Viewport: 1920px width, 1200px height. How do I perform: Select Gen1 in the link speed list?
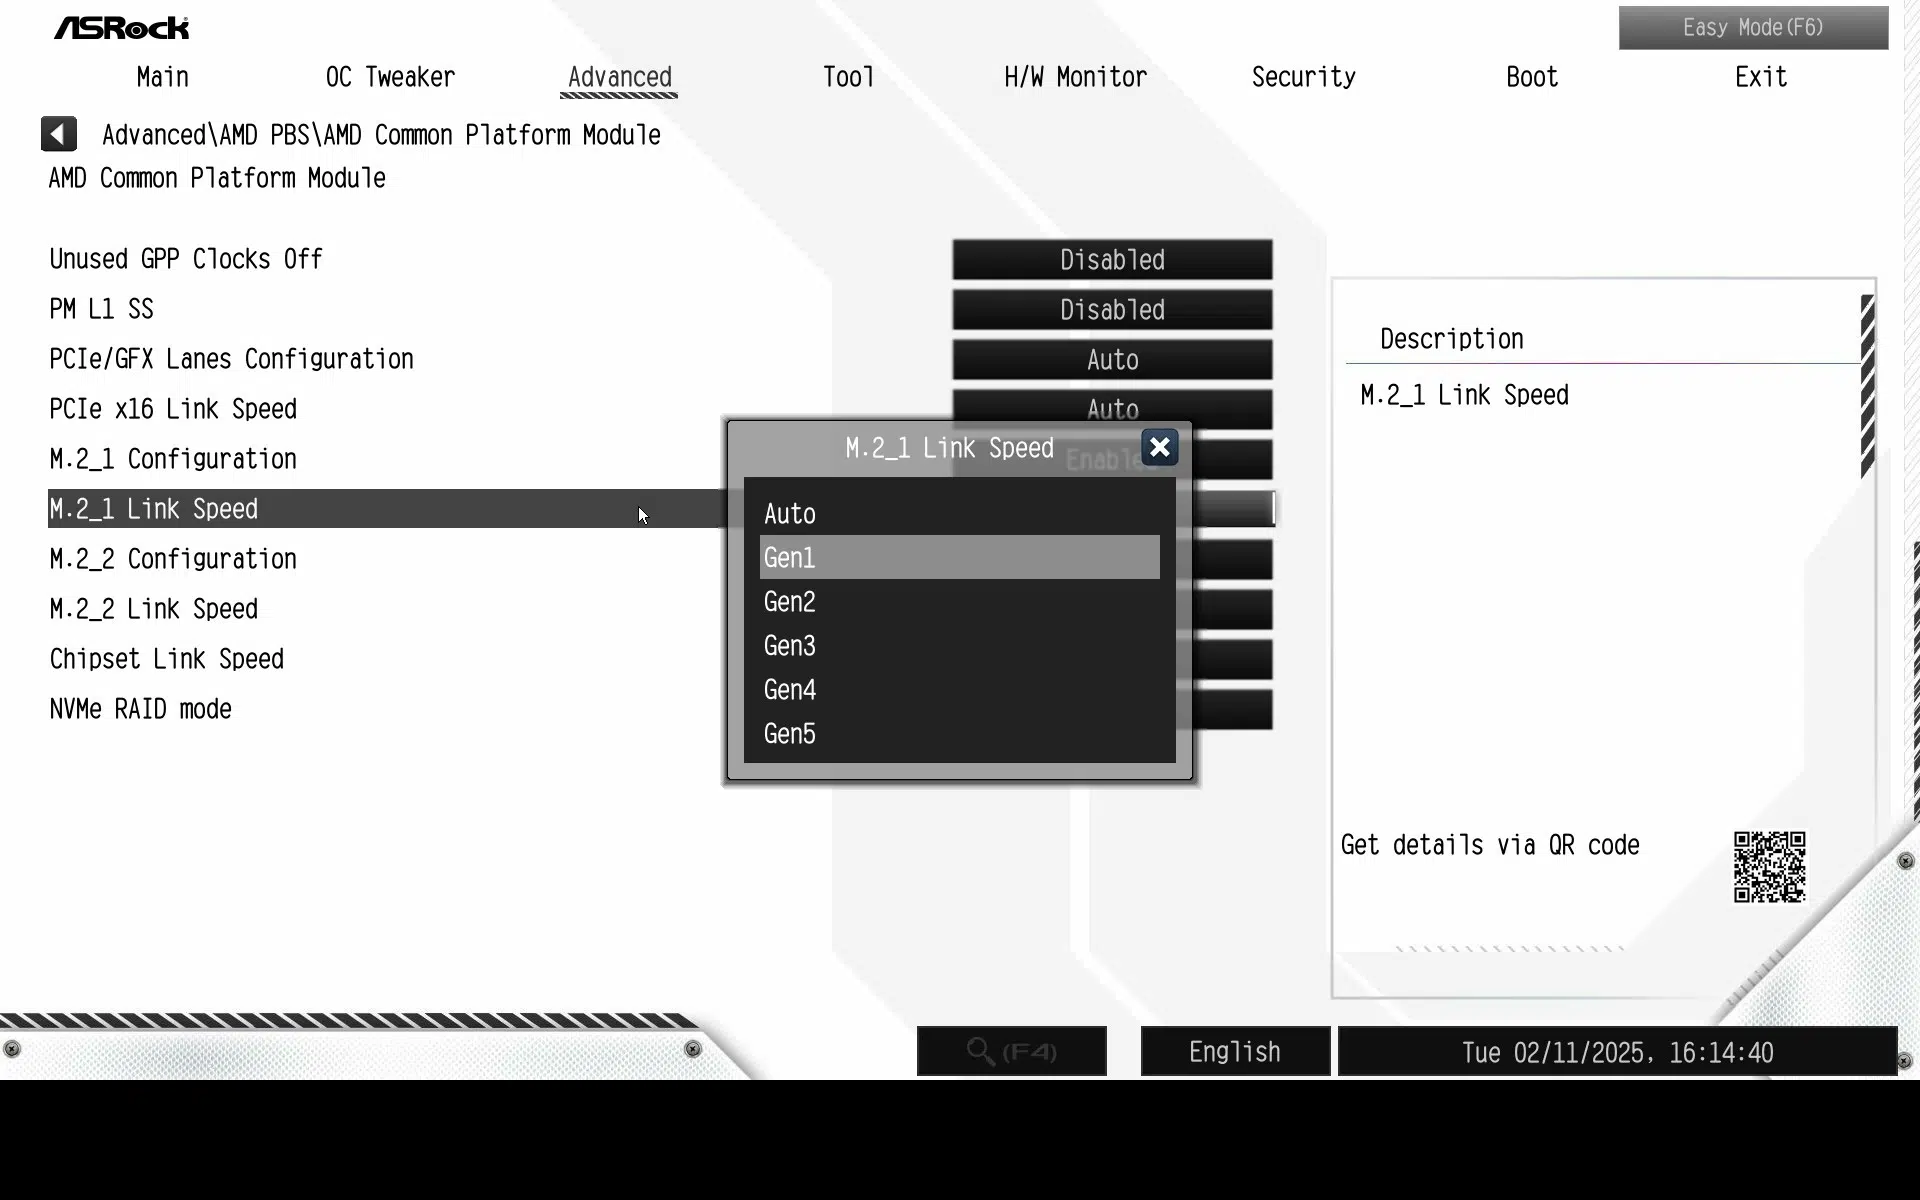pyautogui.click(x=959, y=557)
